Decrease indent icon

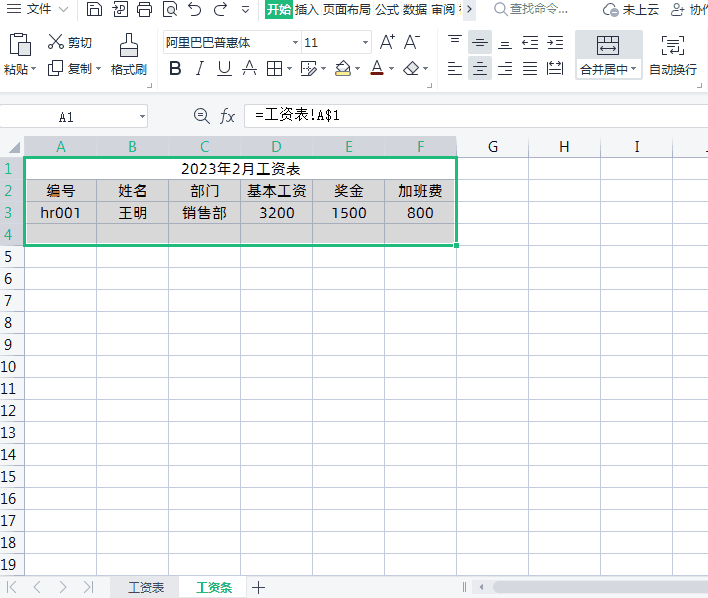click(x=530, y=43)
